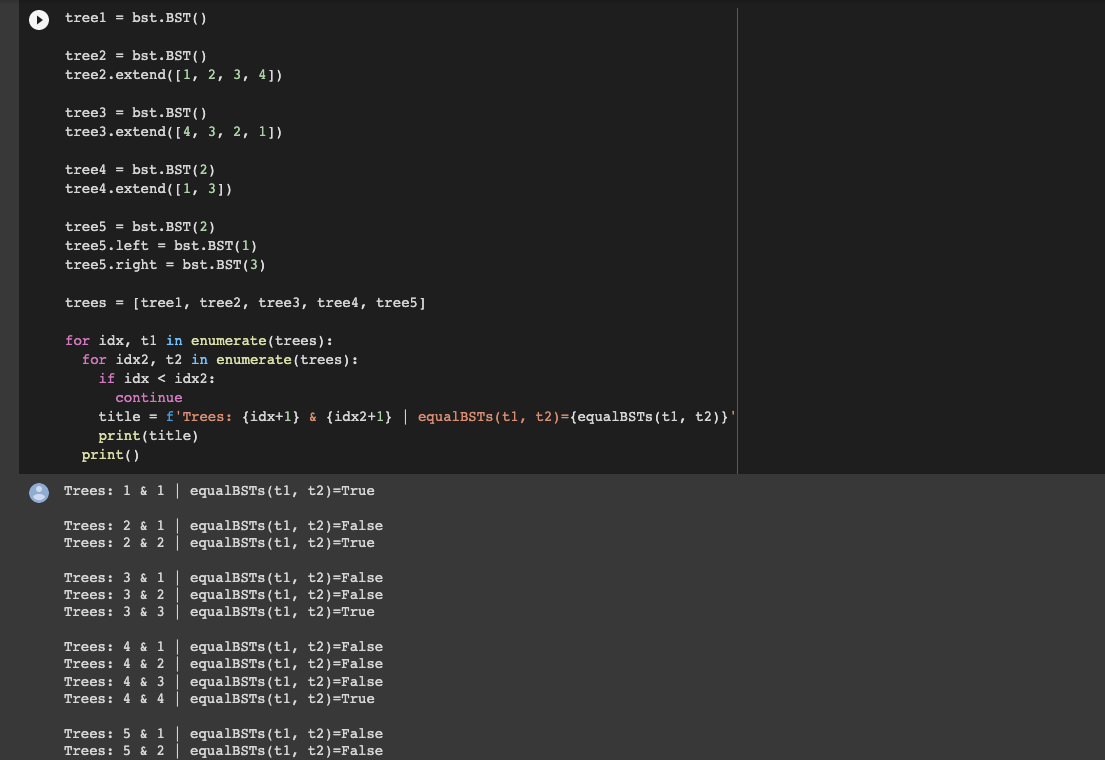Image resolution: width=1105 pixels, height=760 pixels.
Task: Click output line 'Trees: 2 & 2'
Action: click(219, 543)
